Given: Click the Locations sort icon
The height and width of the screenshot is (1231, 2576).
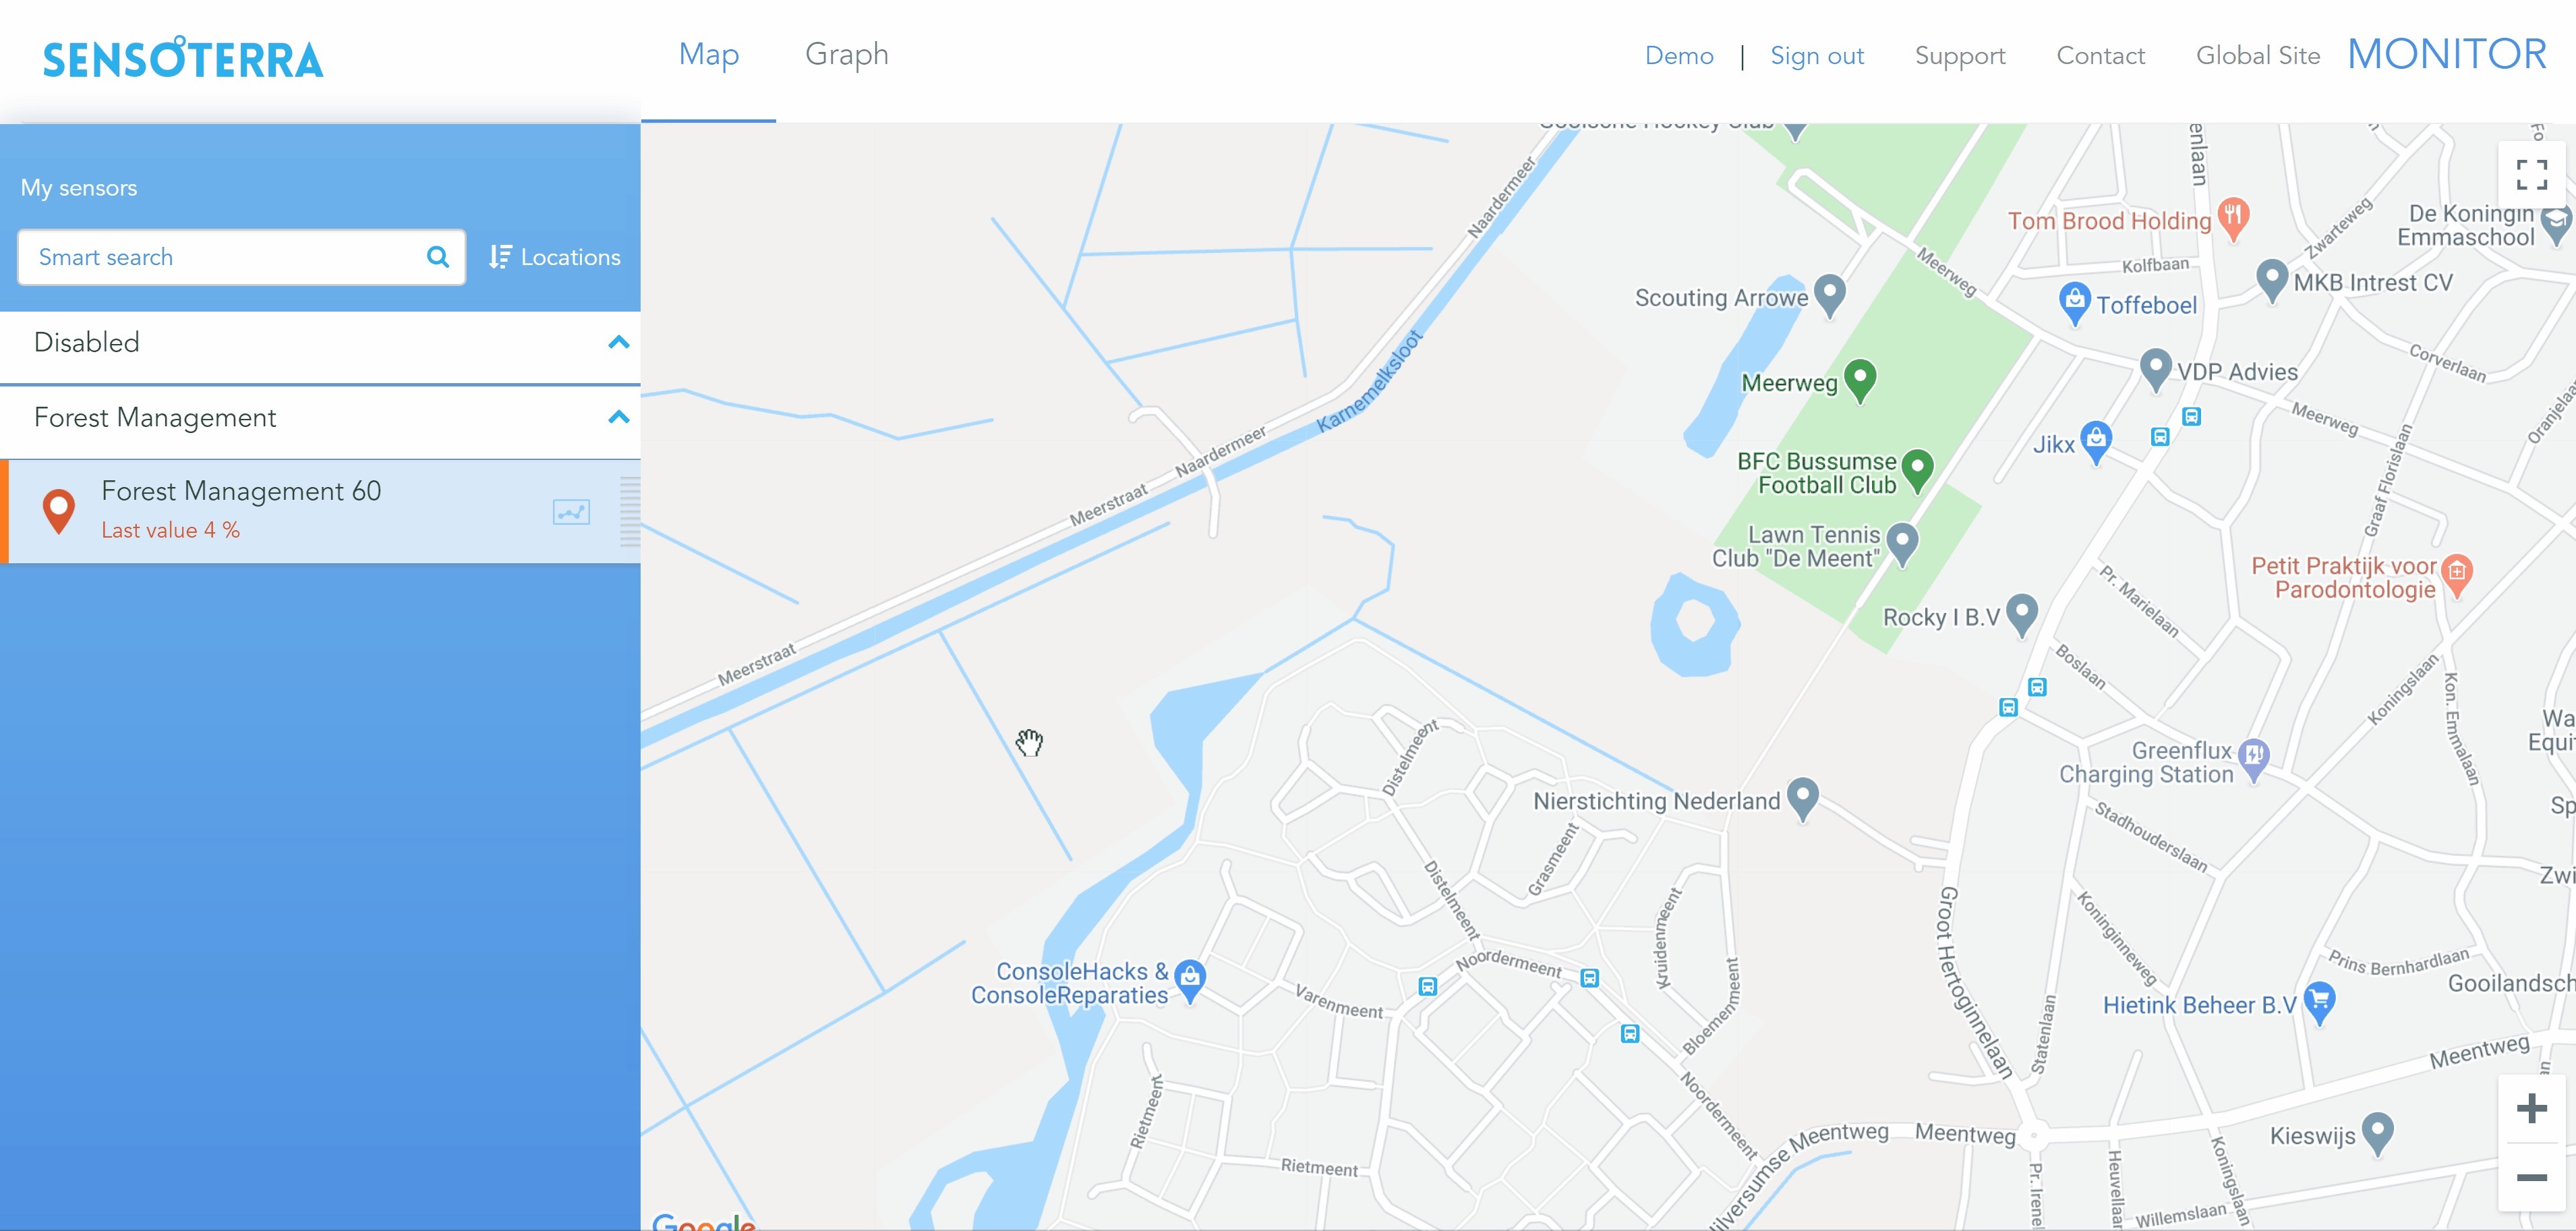Looking at the screenshot, I should [500, 257].
